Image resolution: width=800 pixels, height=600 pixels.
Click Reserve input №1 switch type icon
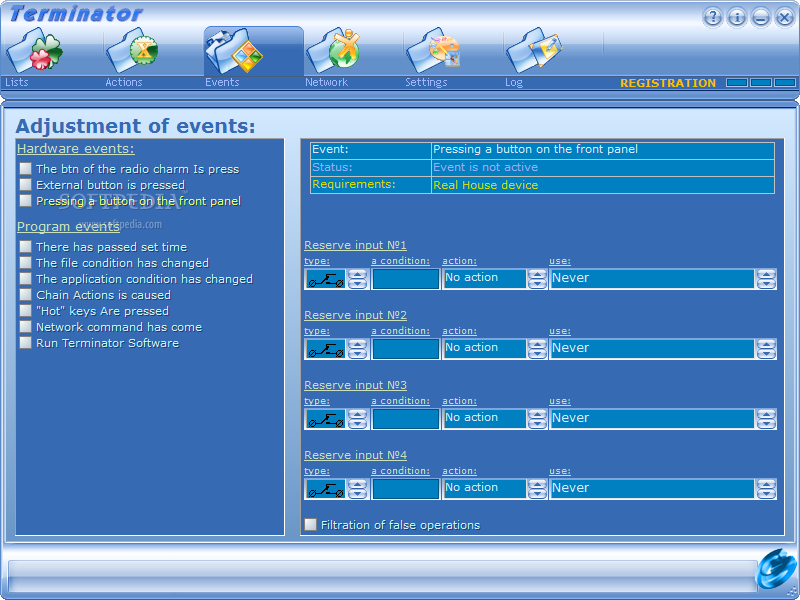tap(326, 279)
